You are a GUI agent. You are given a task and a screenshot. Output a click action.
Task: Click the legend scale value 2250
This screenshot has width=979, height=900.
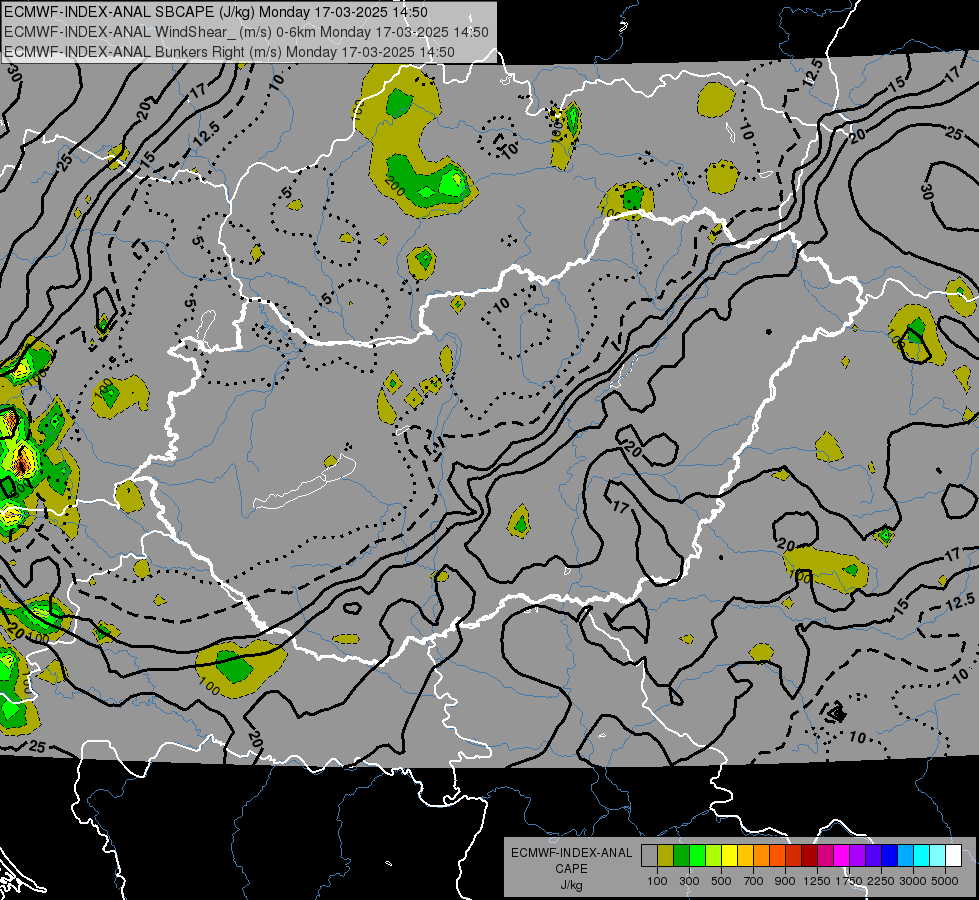881,881
